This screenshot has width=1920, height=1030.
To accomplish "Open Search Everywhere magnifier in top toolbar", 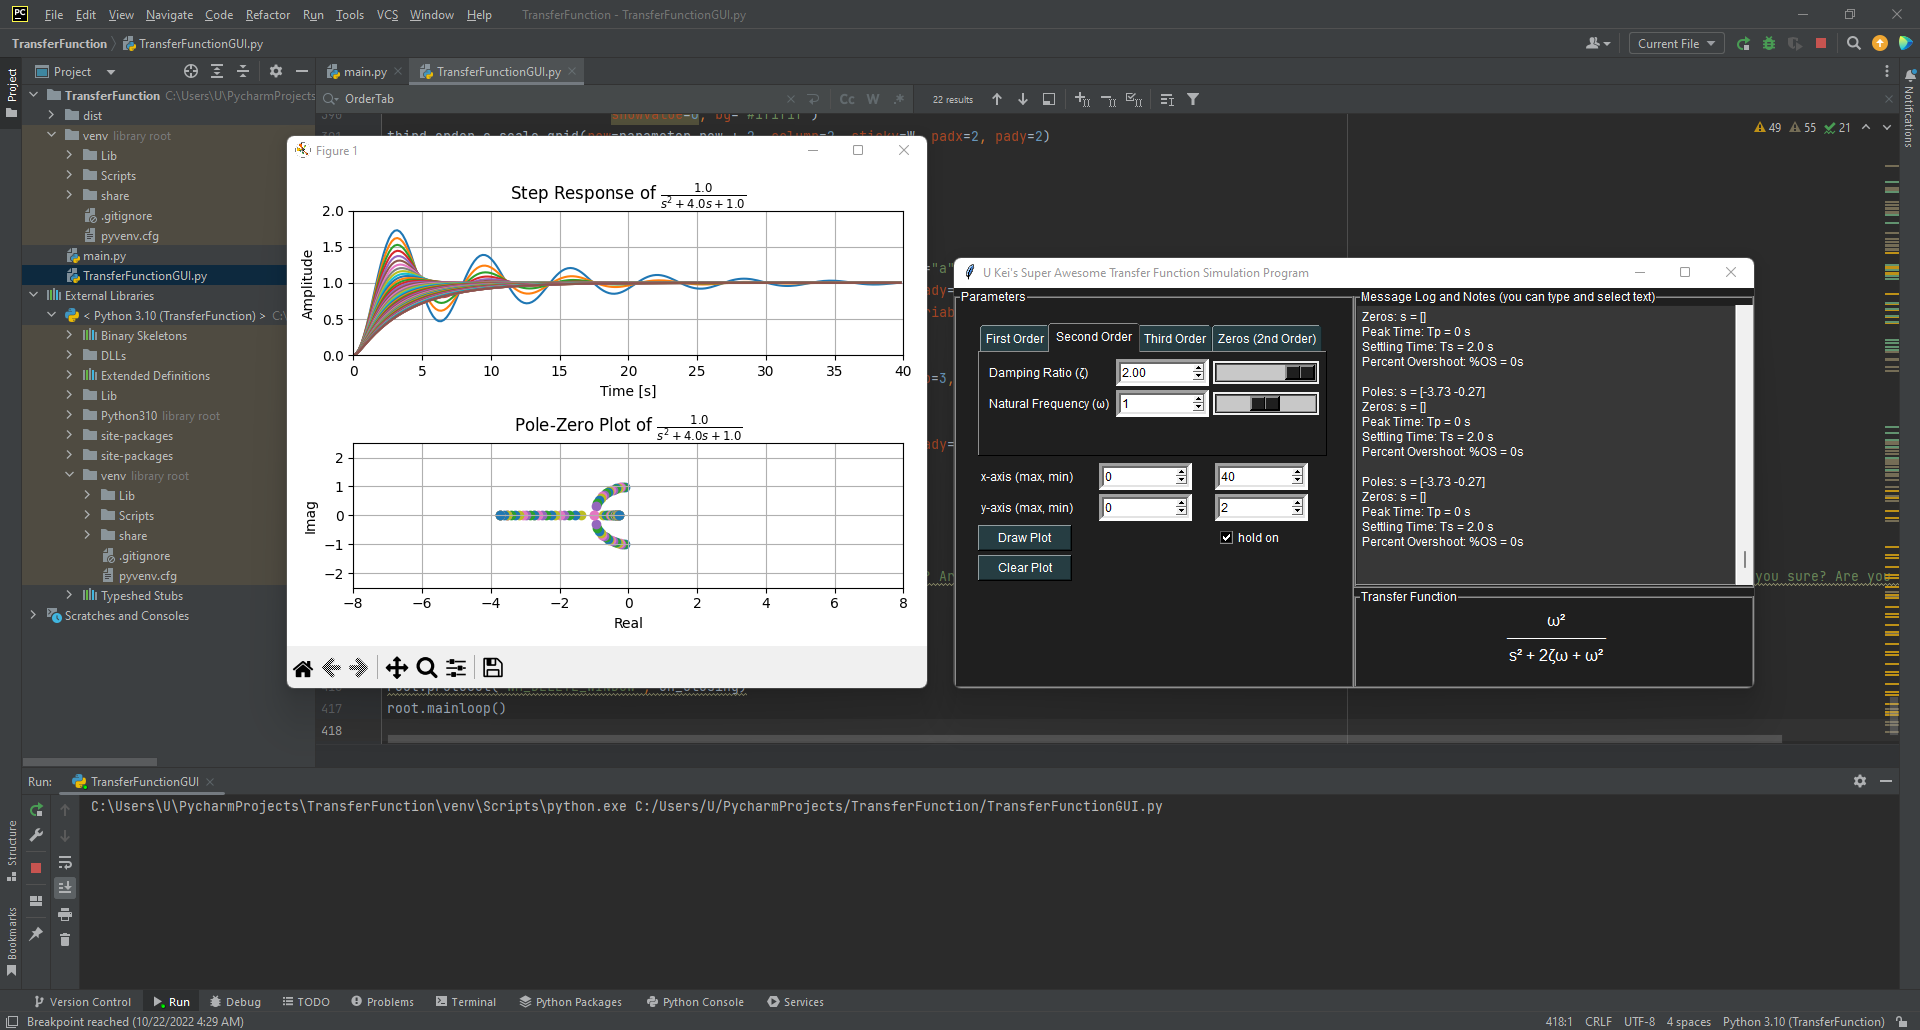I will pyautogui.click(x=1853, y=43).
